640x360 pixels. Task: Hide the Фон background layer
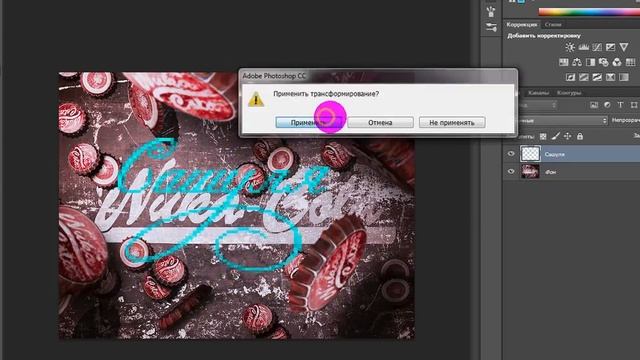tap(511, 172)
